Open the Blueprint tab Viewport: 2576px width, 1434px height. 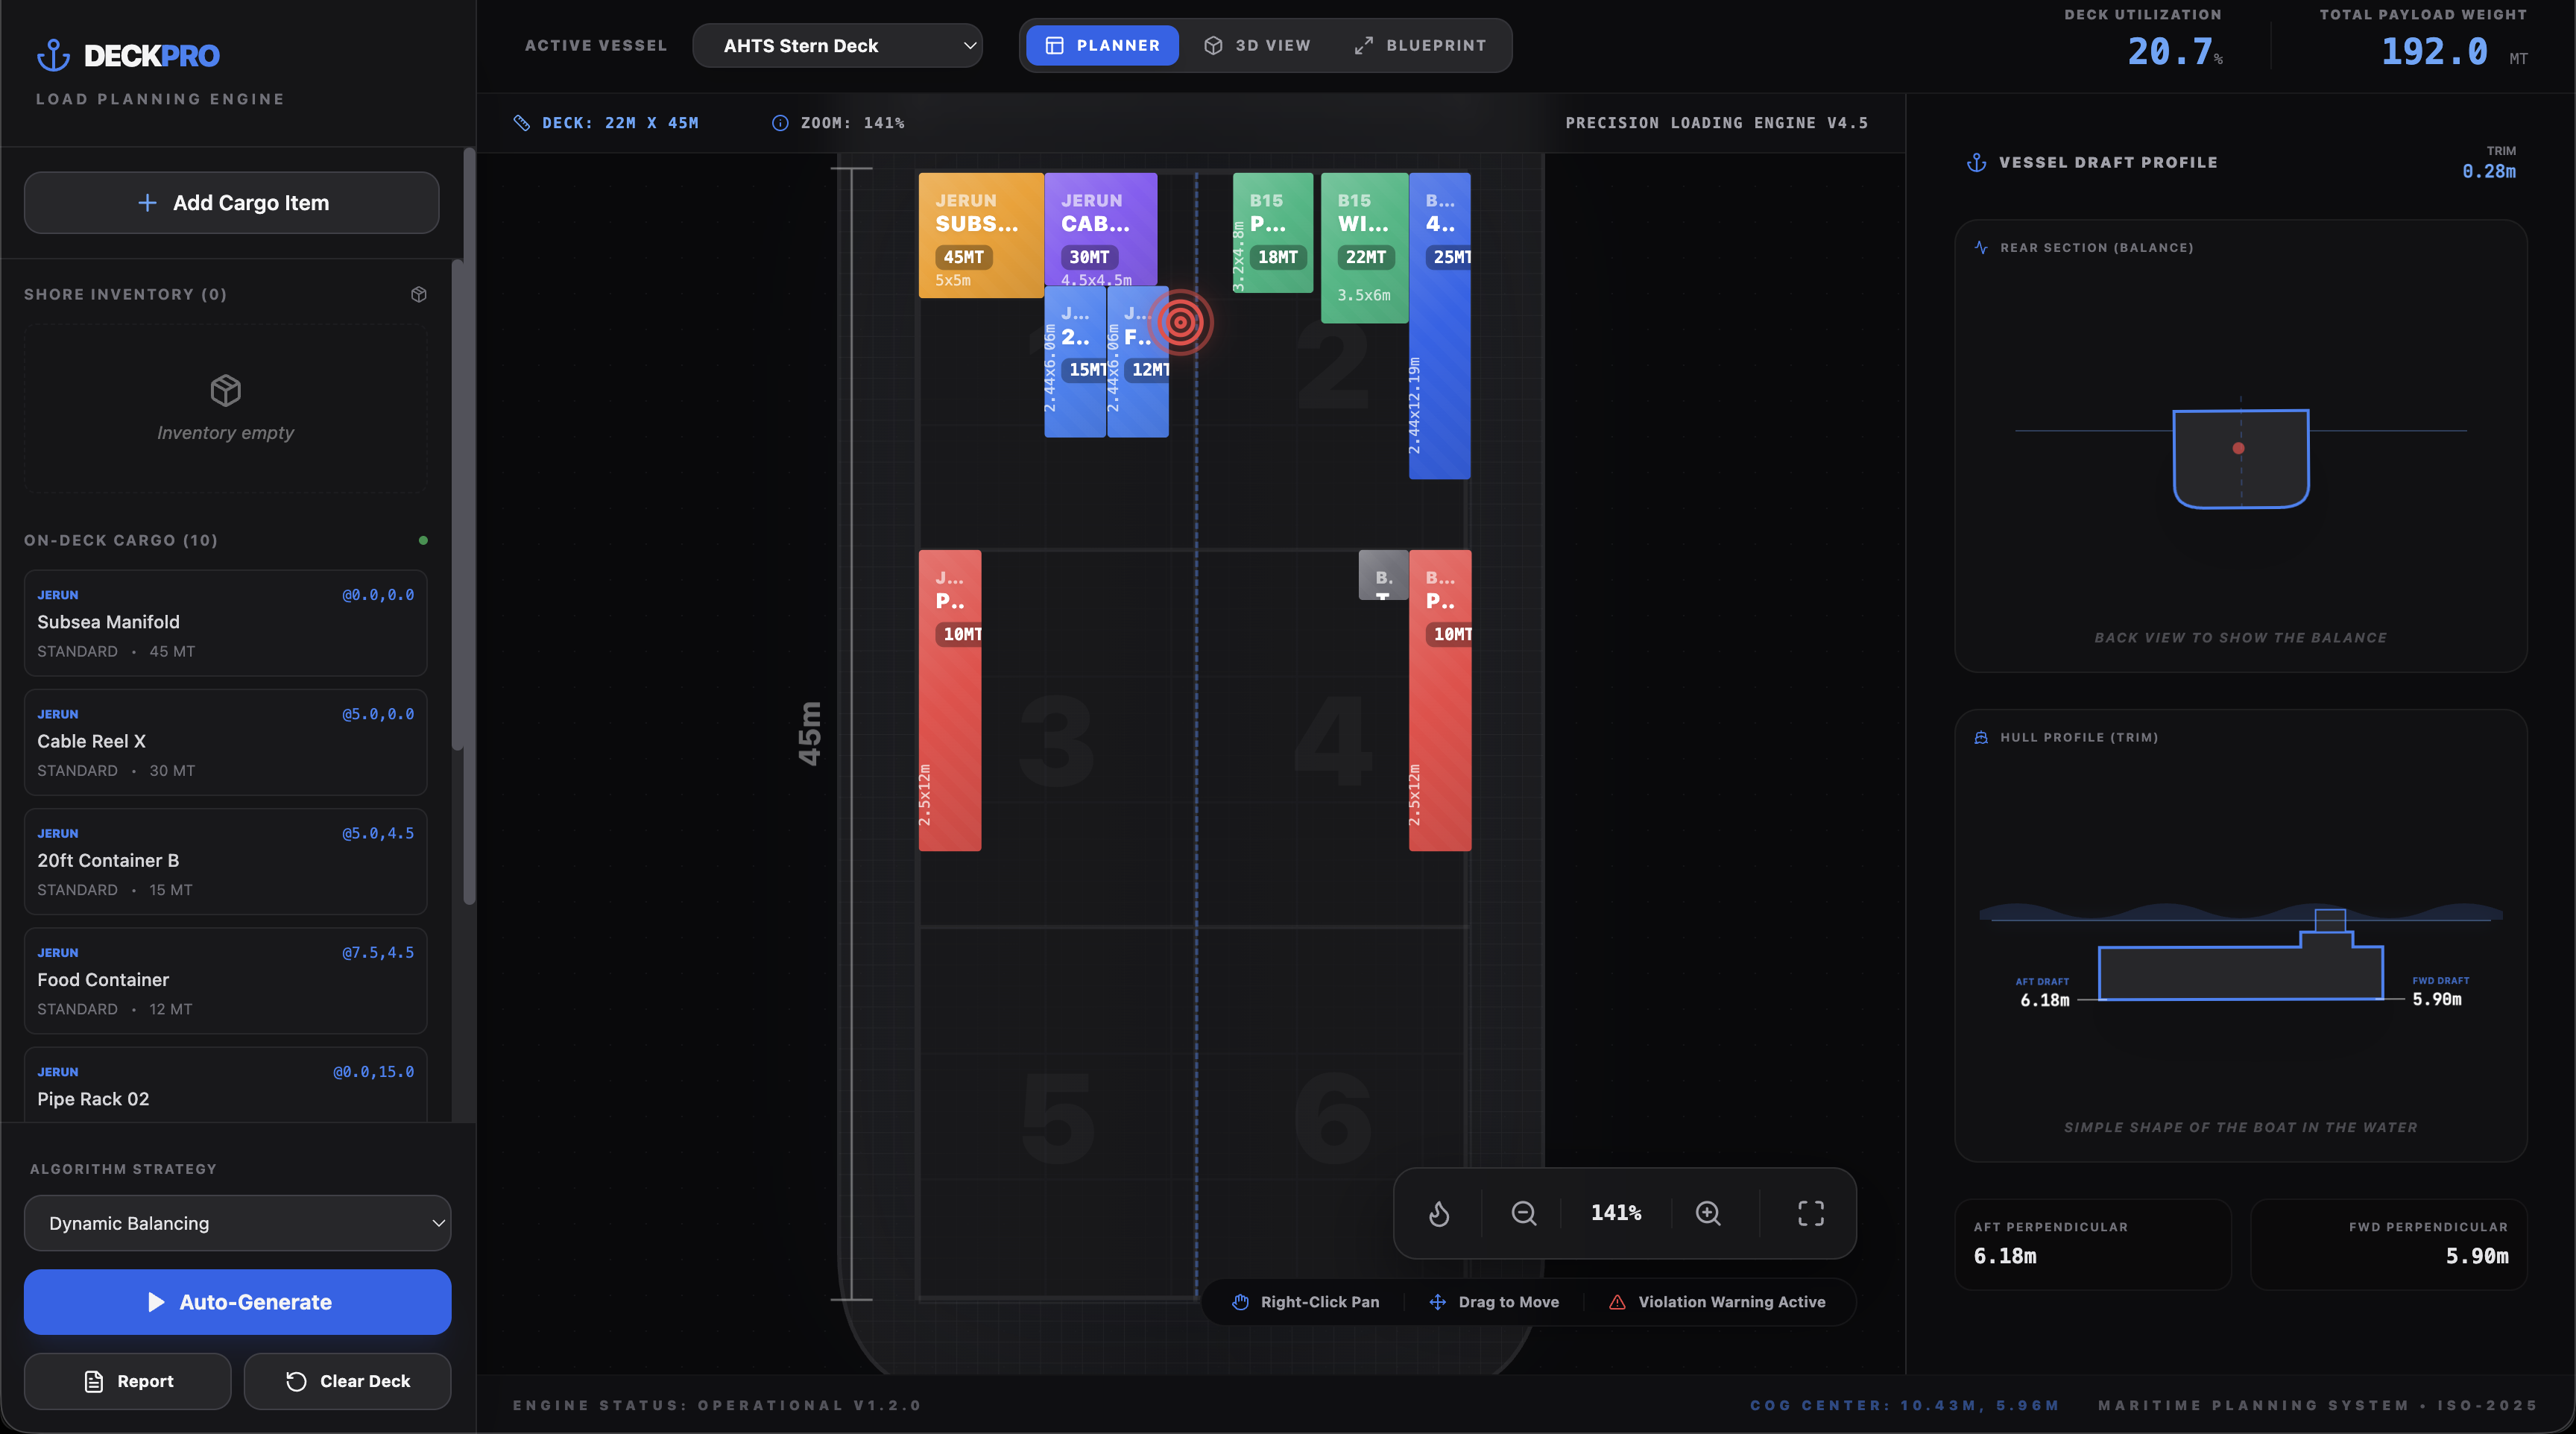pyautogui.click(x=1422, y=45)
